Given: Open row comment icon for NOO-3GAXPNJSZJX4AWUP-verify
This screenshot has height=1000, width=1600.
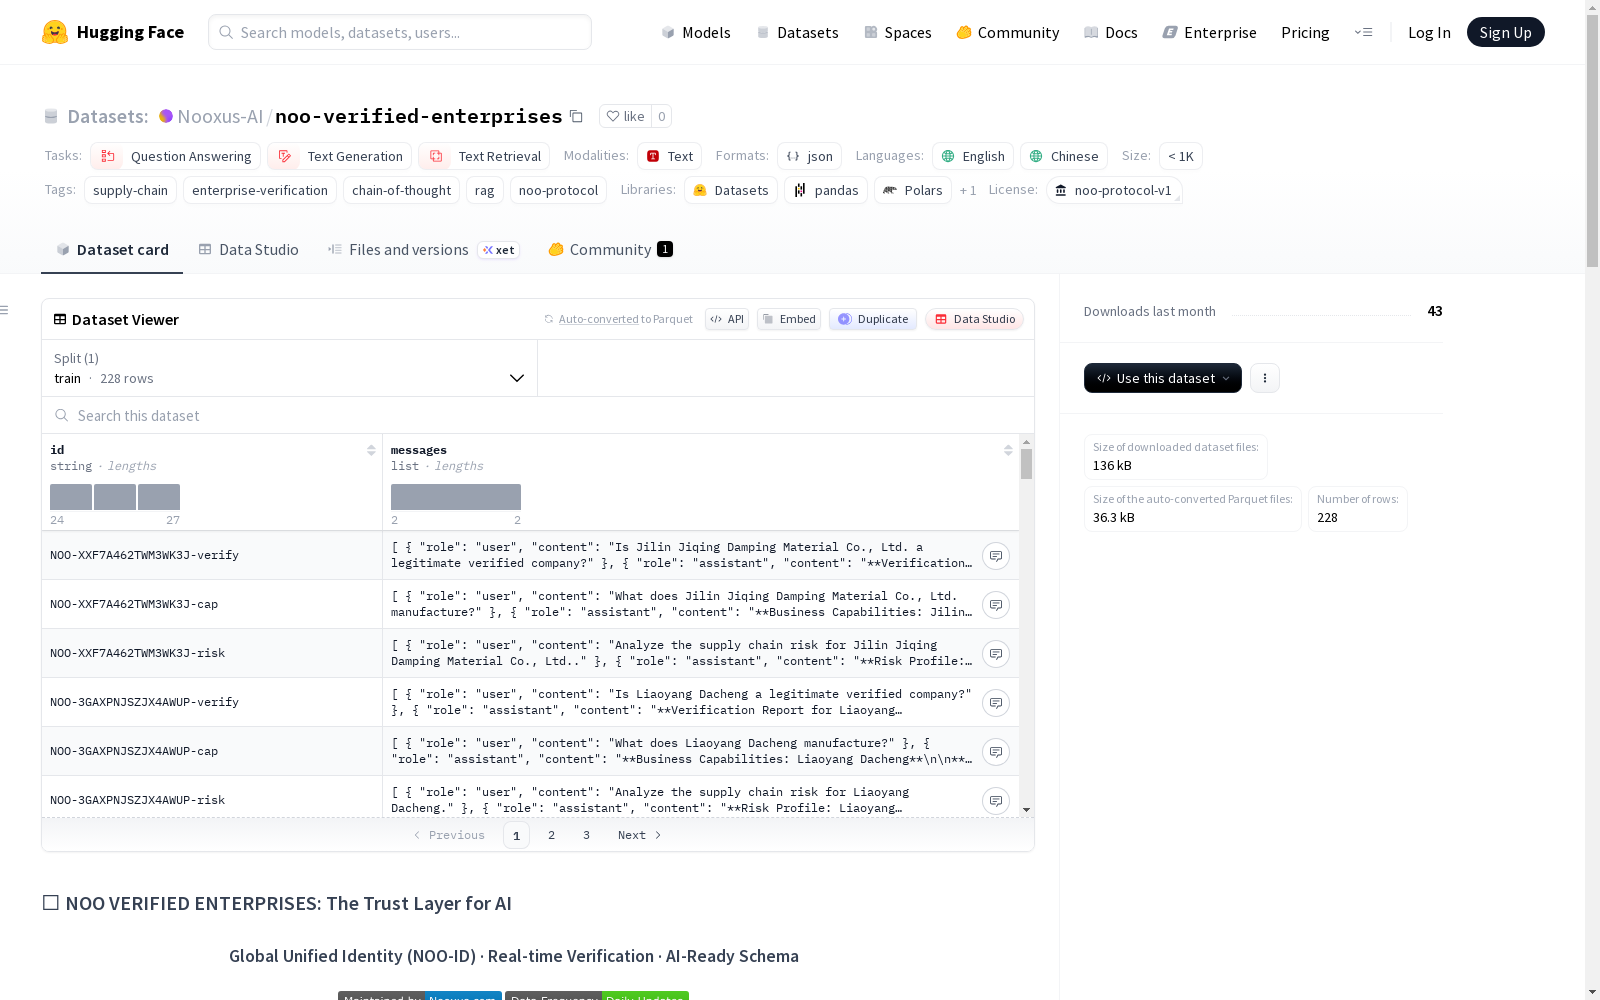Looking at the screenshot, I should tap(996, 703).
